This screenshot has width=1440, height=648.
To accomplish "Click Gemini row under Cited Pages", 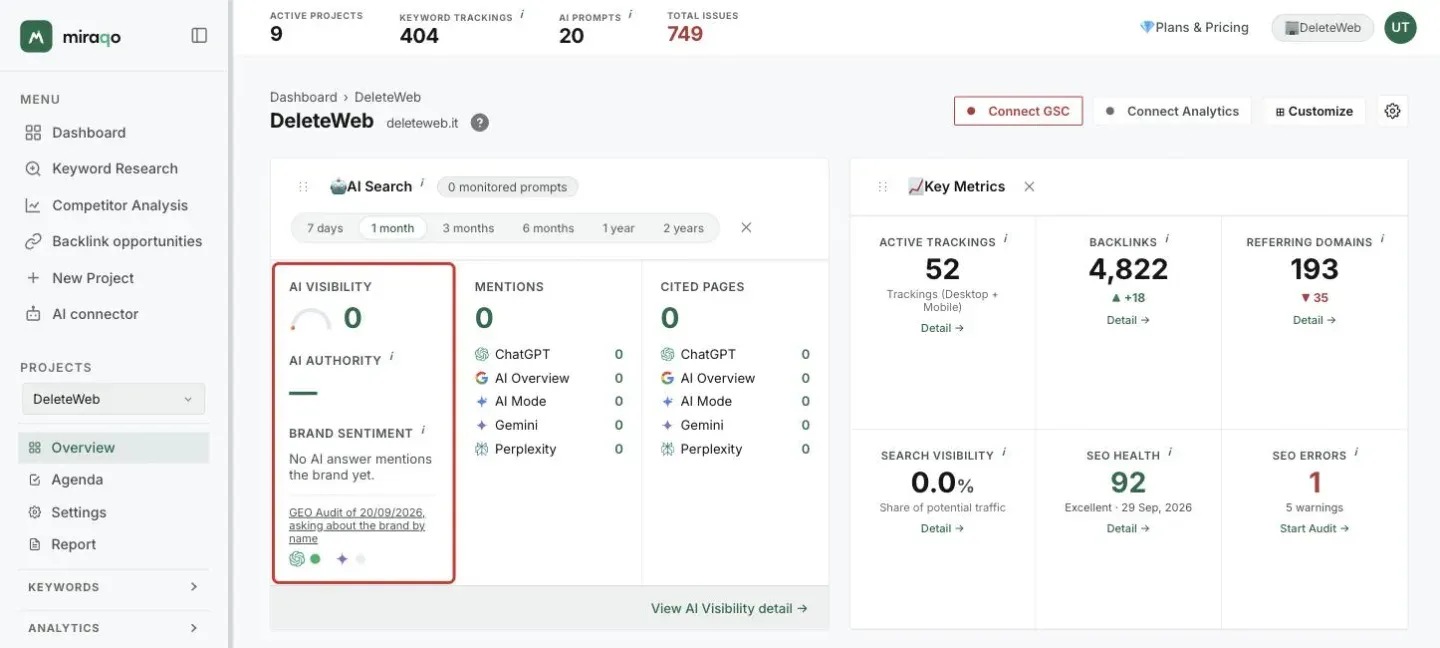I will click(x=735, y=425).
